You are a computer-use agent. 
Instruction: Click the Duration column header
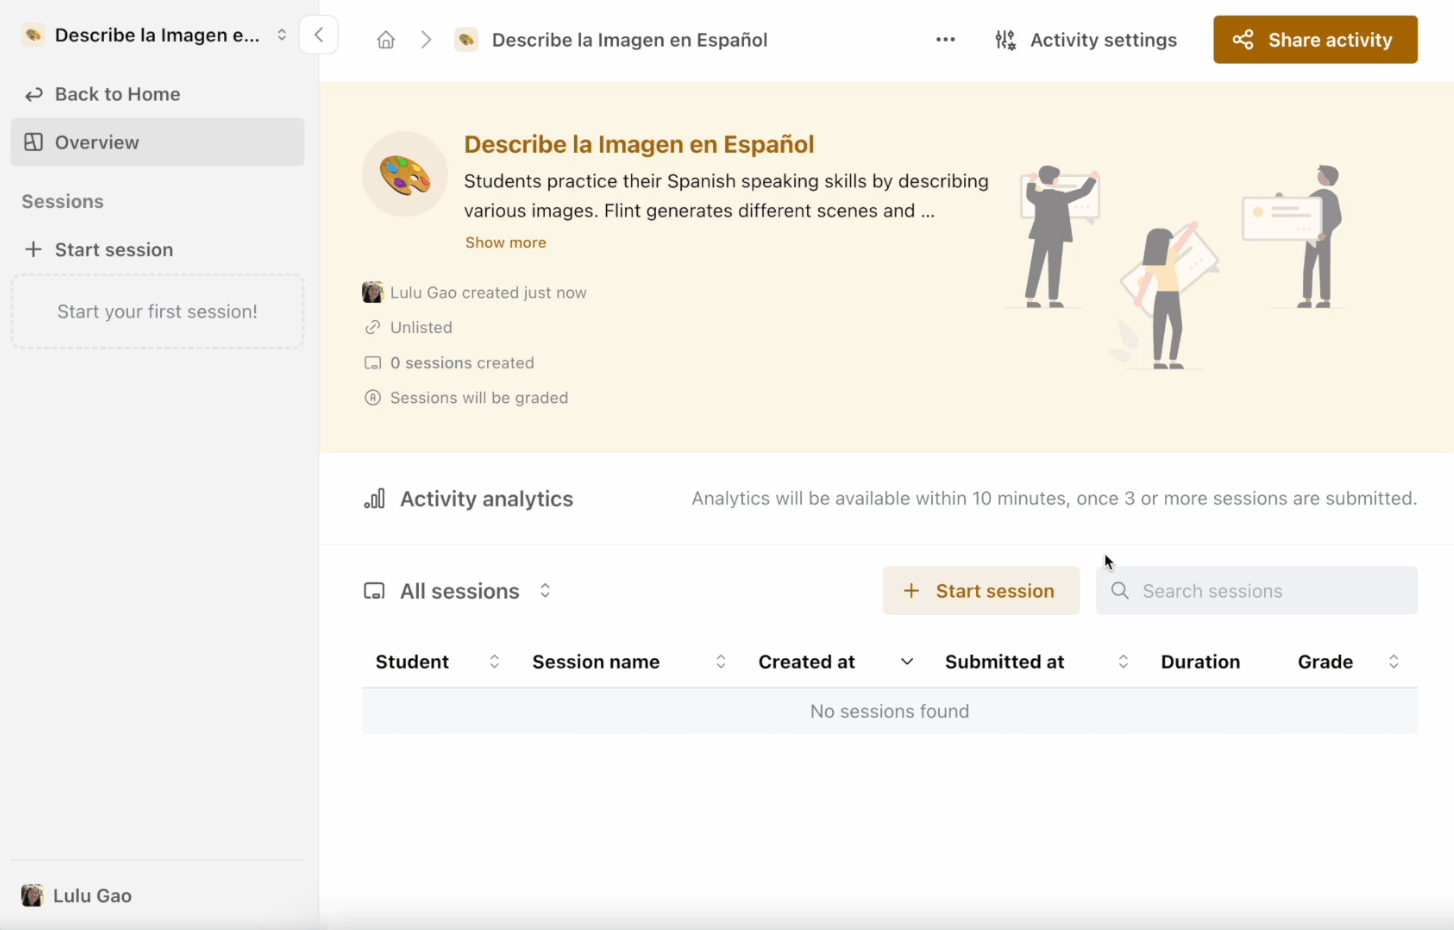pos(1200,662)
